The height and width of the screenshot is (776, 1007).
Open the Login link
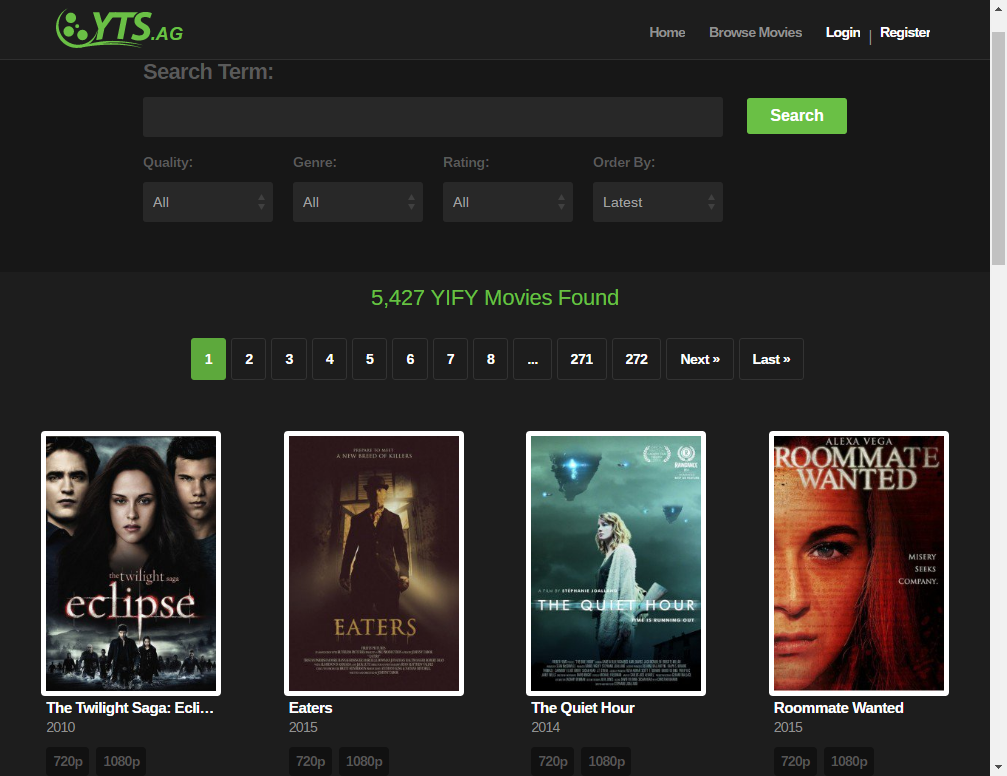click(x=843, y=32)
